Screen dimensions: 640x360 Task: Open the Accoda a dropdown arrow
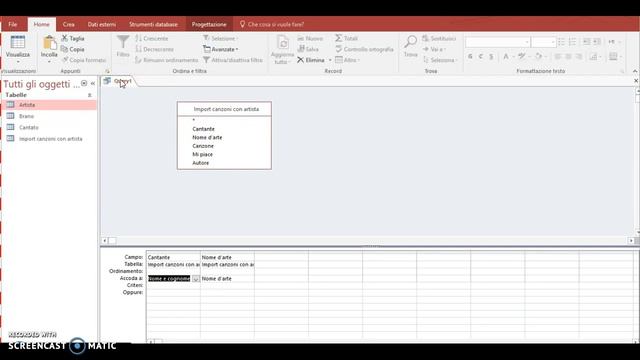point(196,279)
